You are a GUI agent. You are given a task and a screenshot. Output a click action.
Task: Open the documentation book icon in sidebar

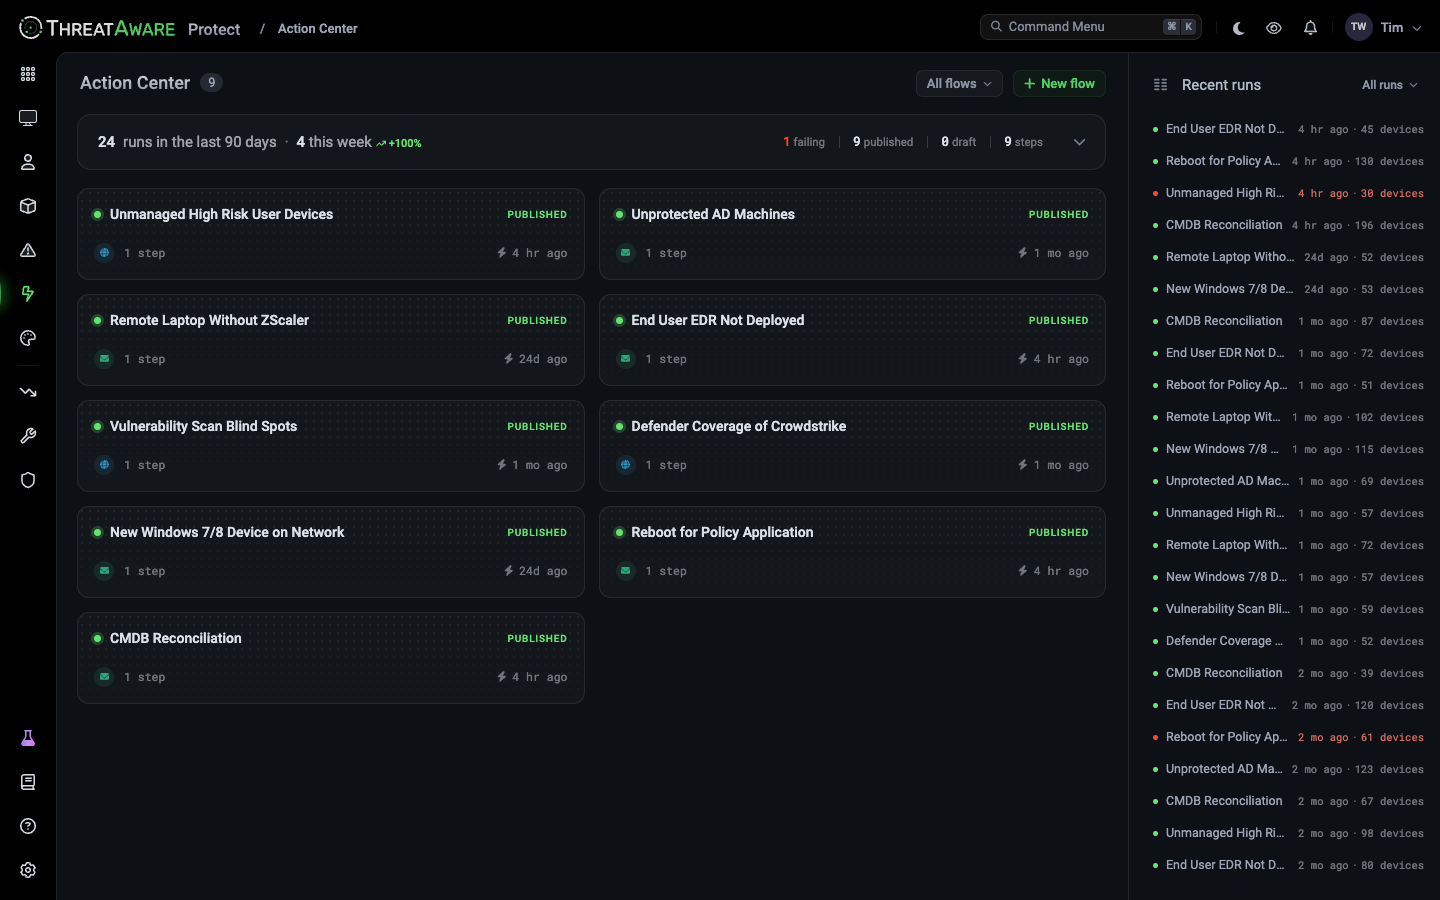pos(28,782)
